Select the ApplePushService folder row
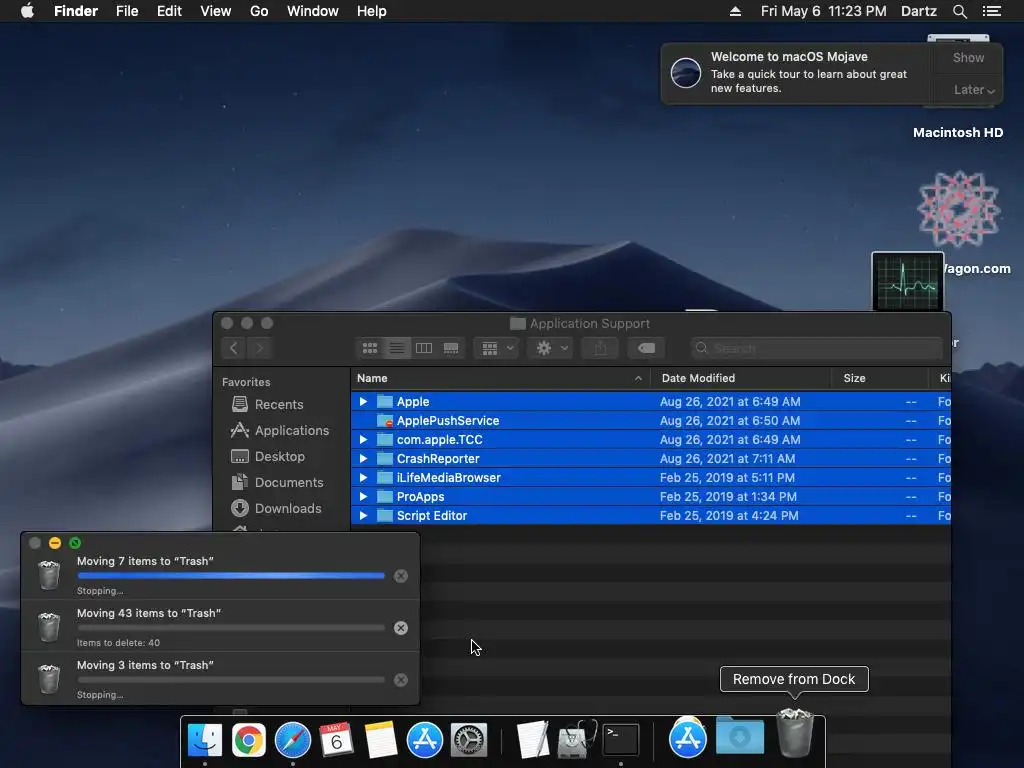 tap(650, 421)
